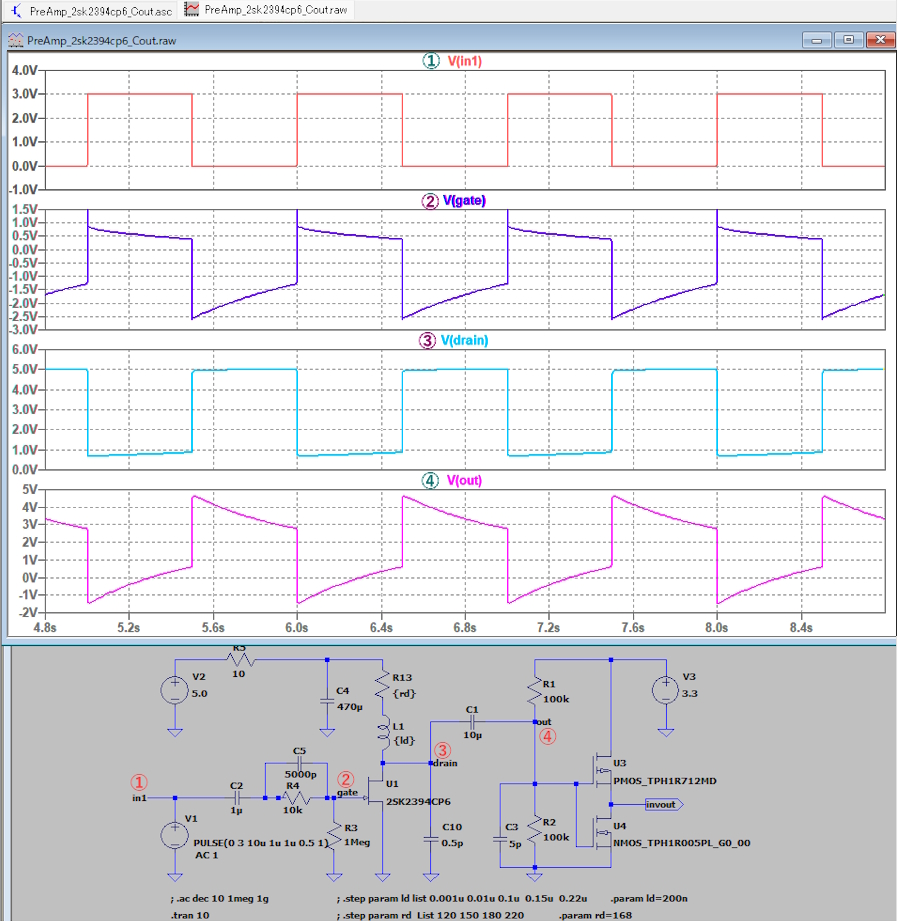Click the 'drain' net label in schematic
Viewport: 898px width, 921px height.
click(445, 763)
